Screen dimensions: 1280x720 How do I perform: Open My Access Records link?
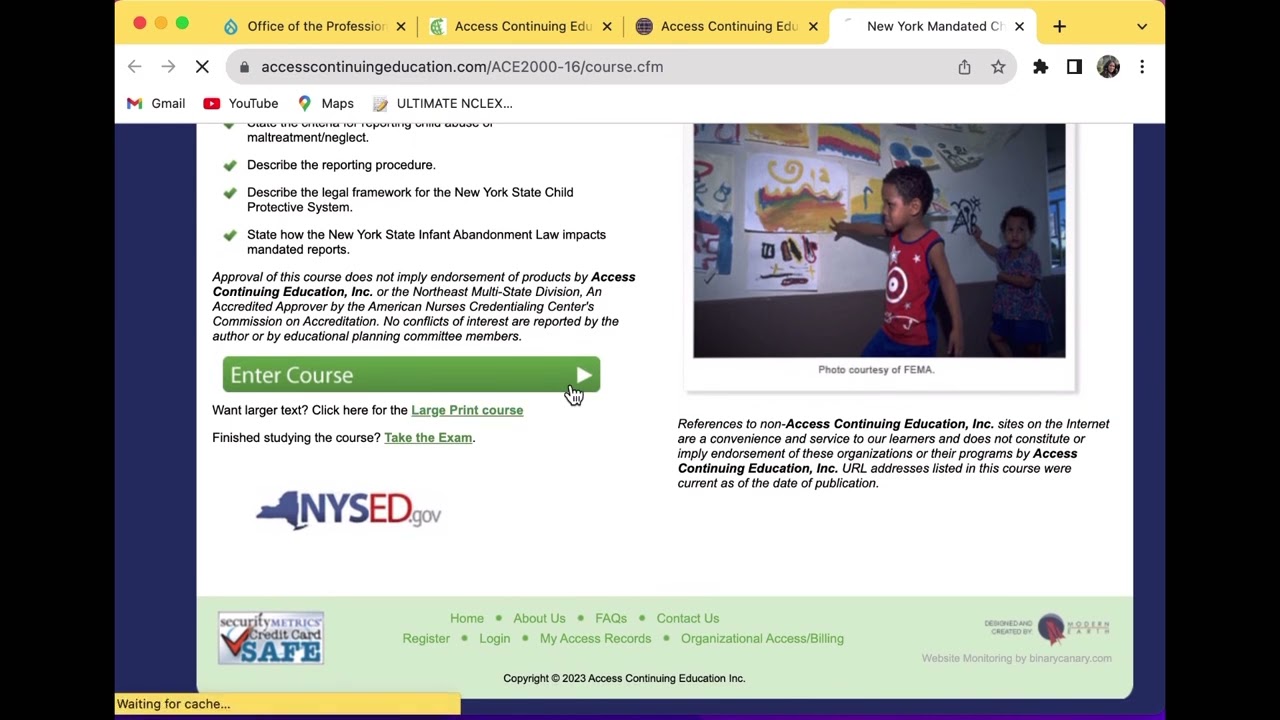click(595, 638)
